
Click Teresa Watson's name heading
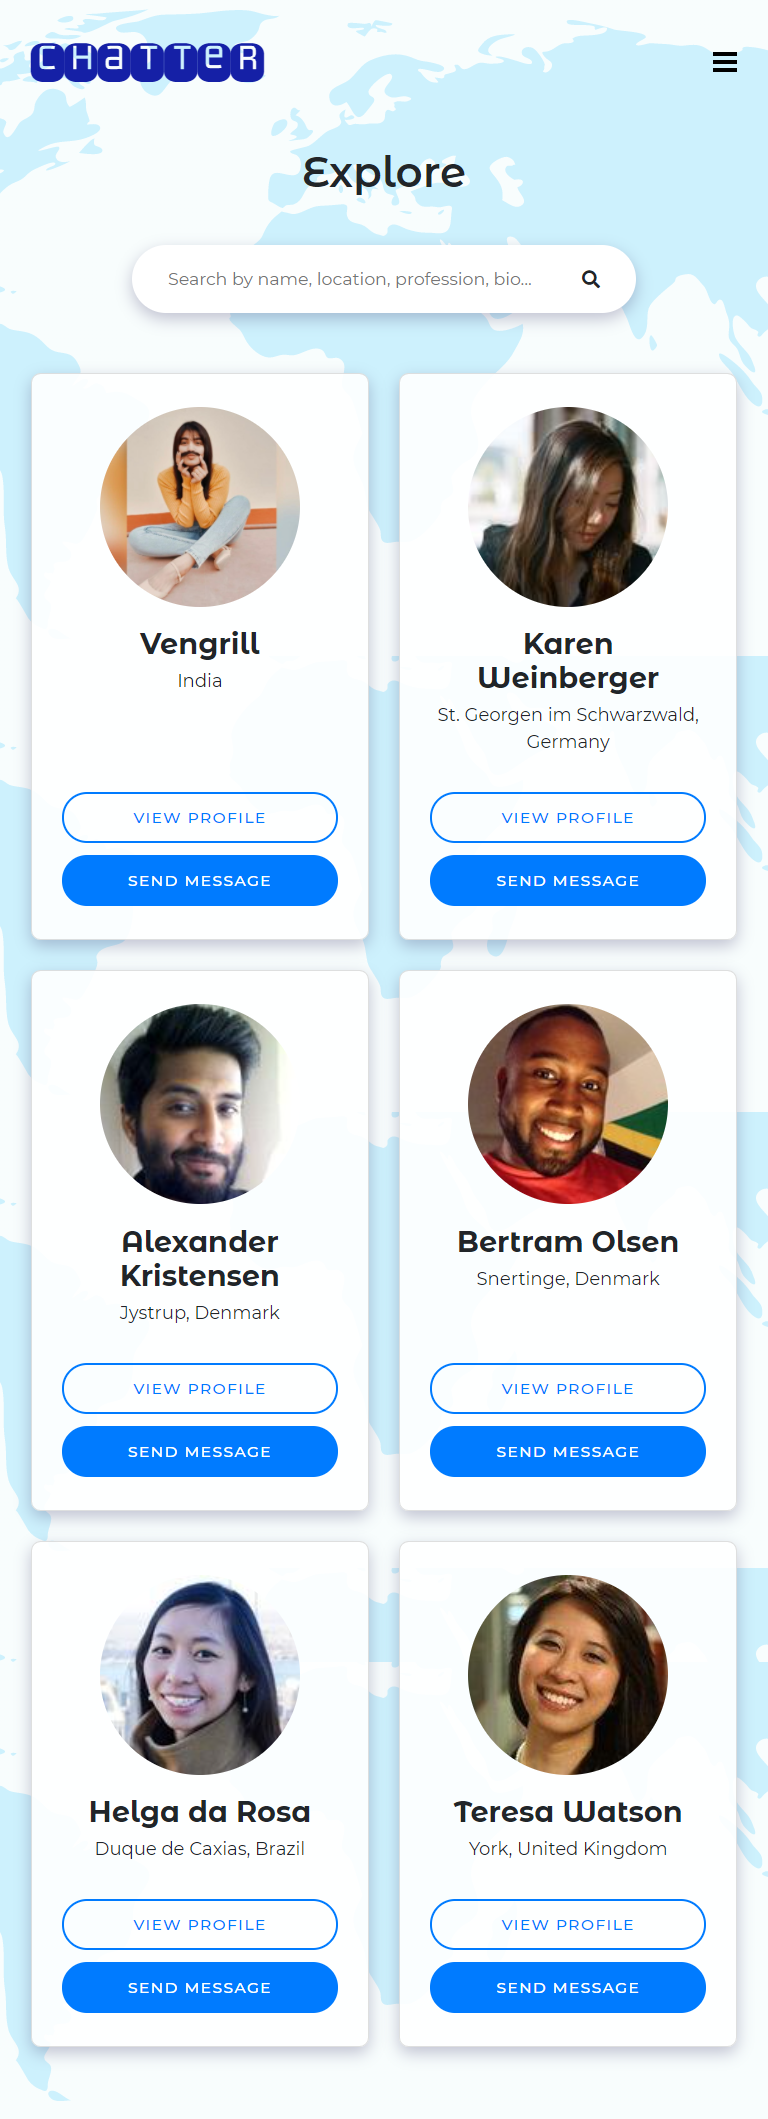click(x=568, y=1811)
